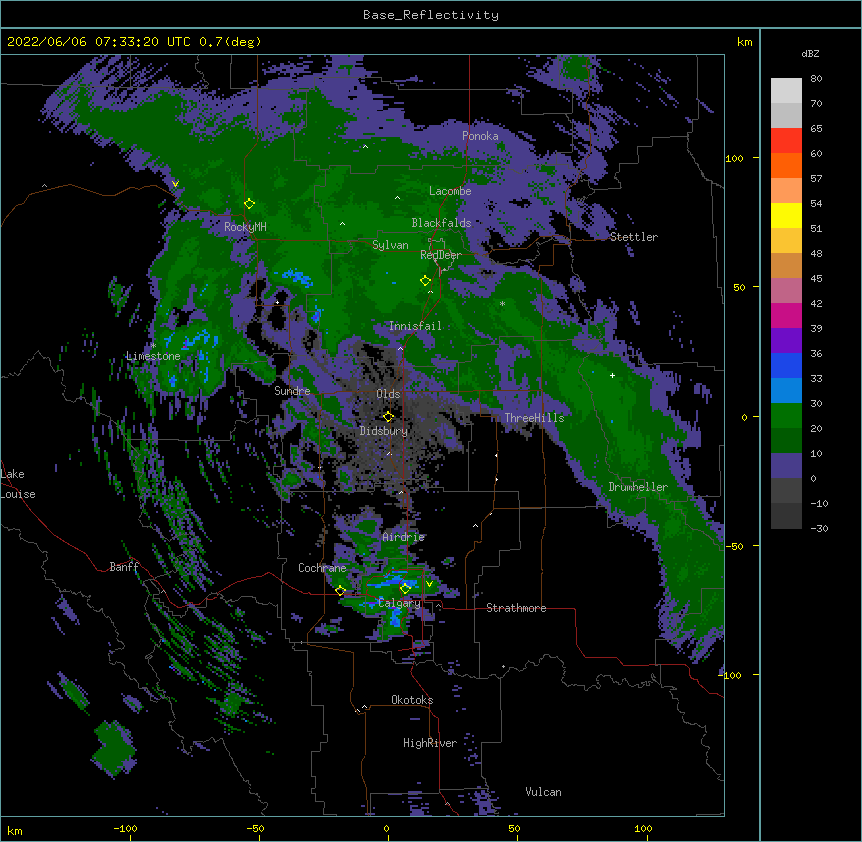Click yellow diamond marker below Olds label
The image size is (862, 842).
[x=388, y=417]
